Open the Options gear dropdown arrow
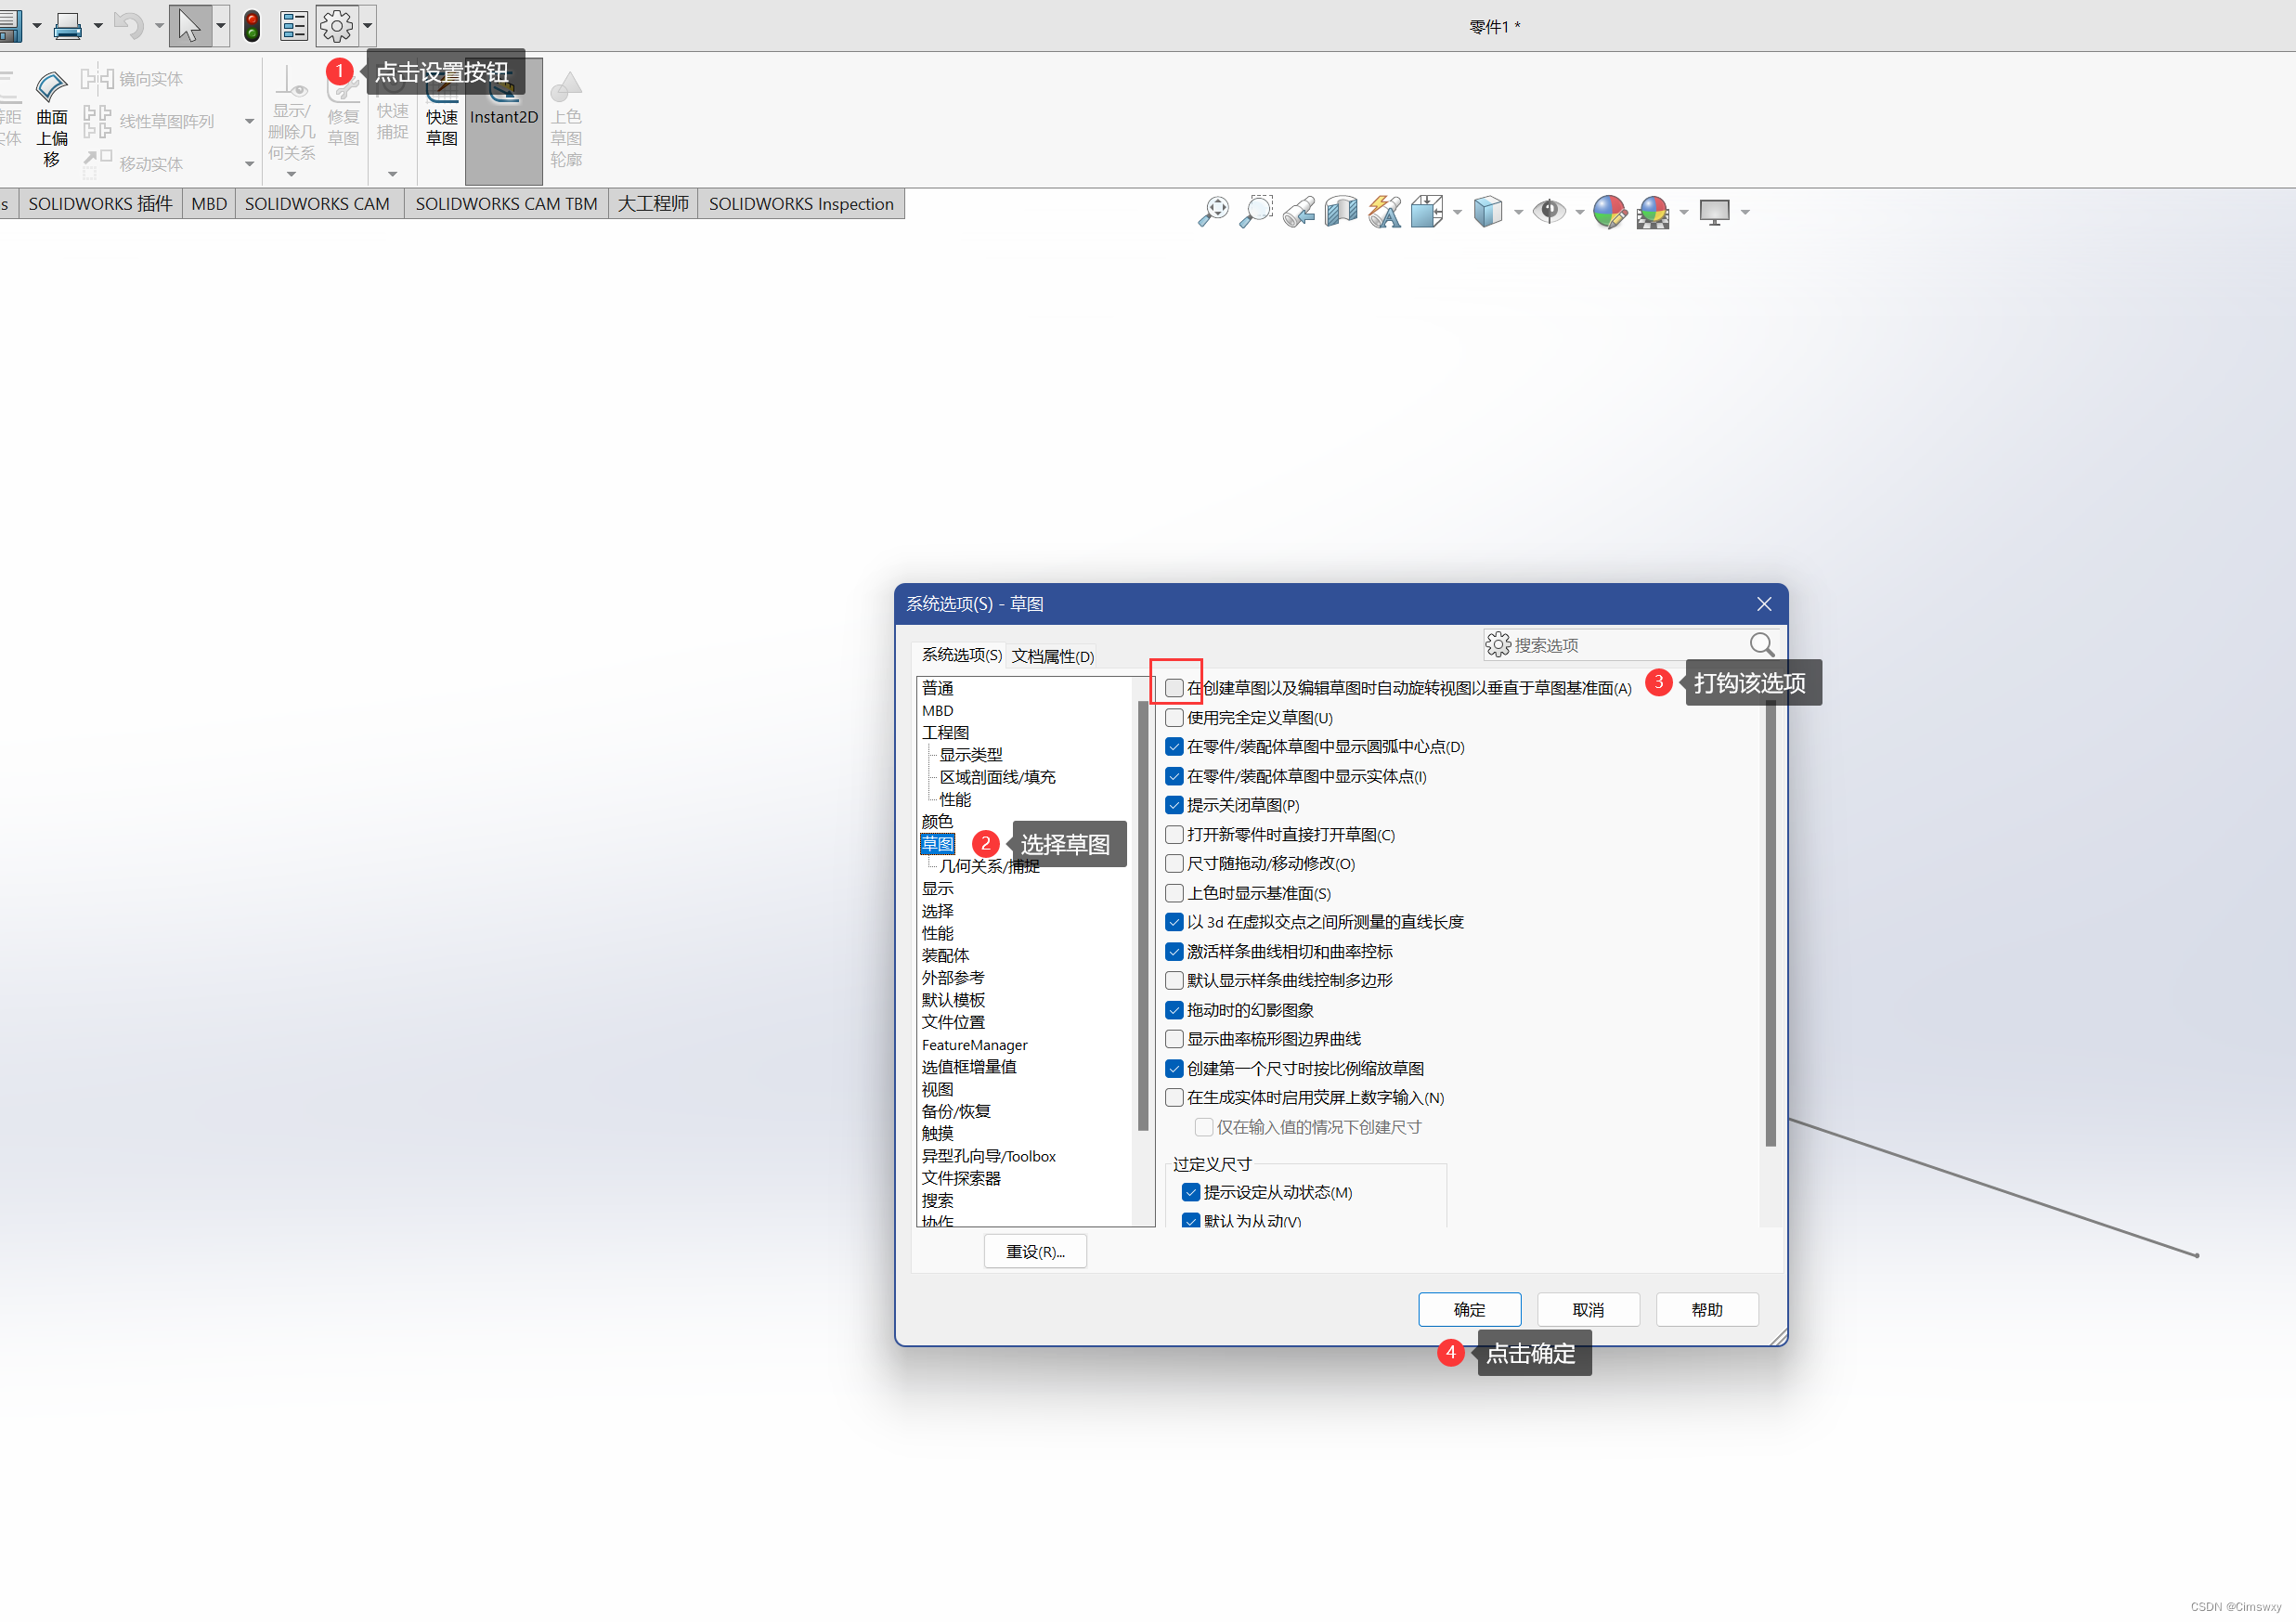This screenshot has height=1622, width=2296. (x=368, y=26)
